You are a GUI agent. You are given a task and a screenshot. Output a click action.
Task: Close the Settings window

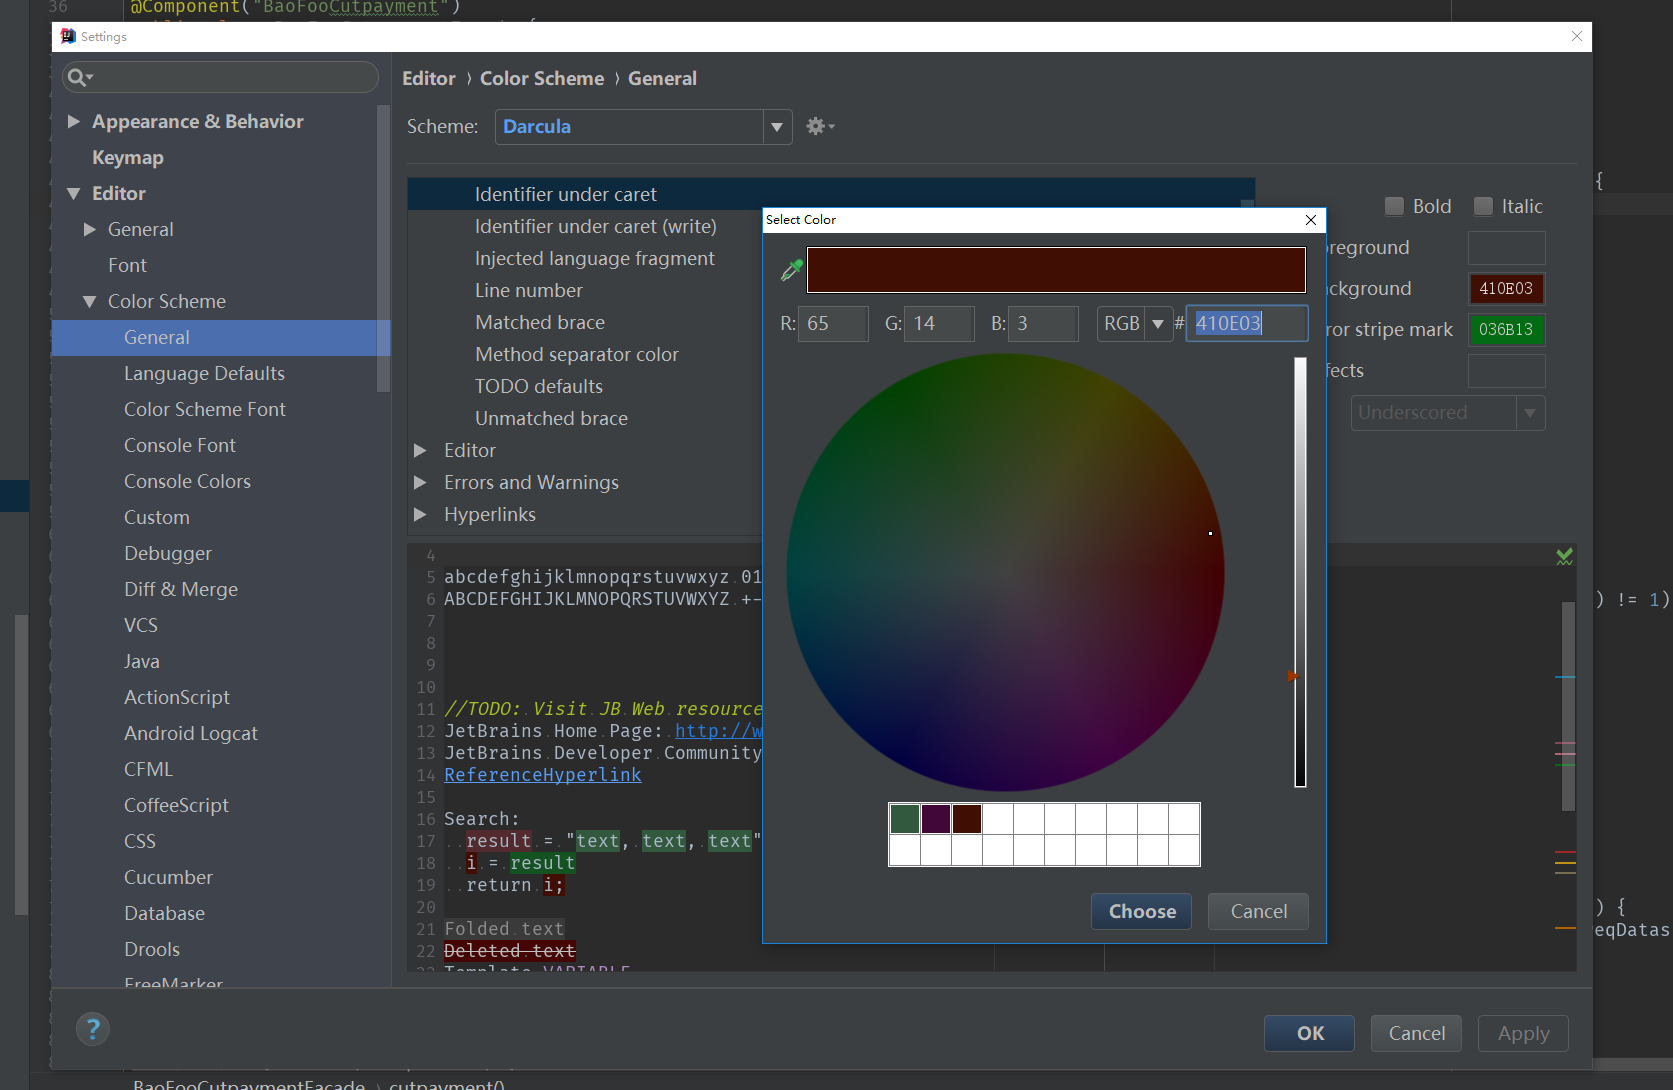pyautogui.click(x=1577, y=36)
